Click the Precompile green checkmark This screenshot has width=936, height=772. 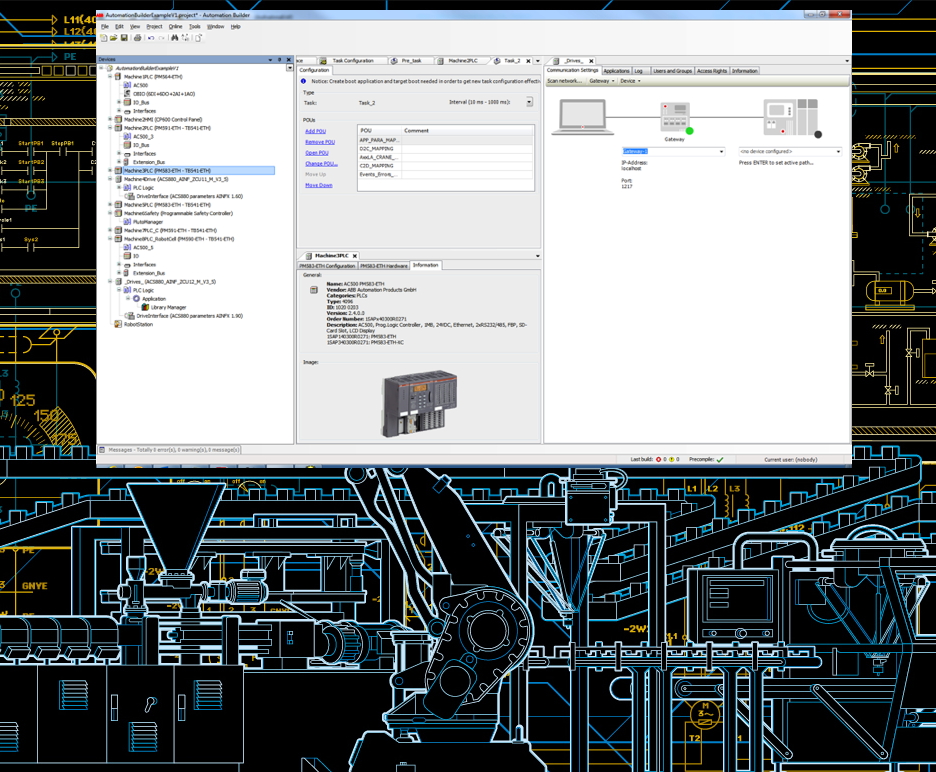tap(720, 460)
